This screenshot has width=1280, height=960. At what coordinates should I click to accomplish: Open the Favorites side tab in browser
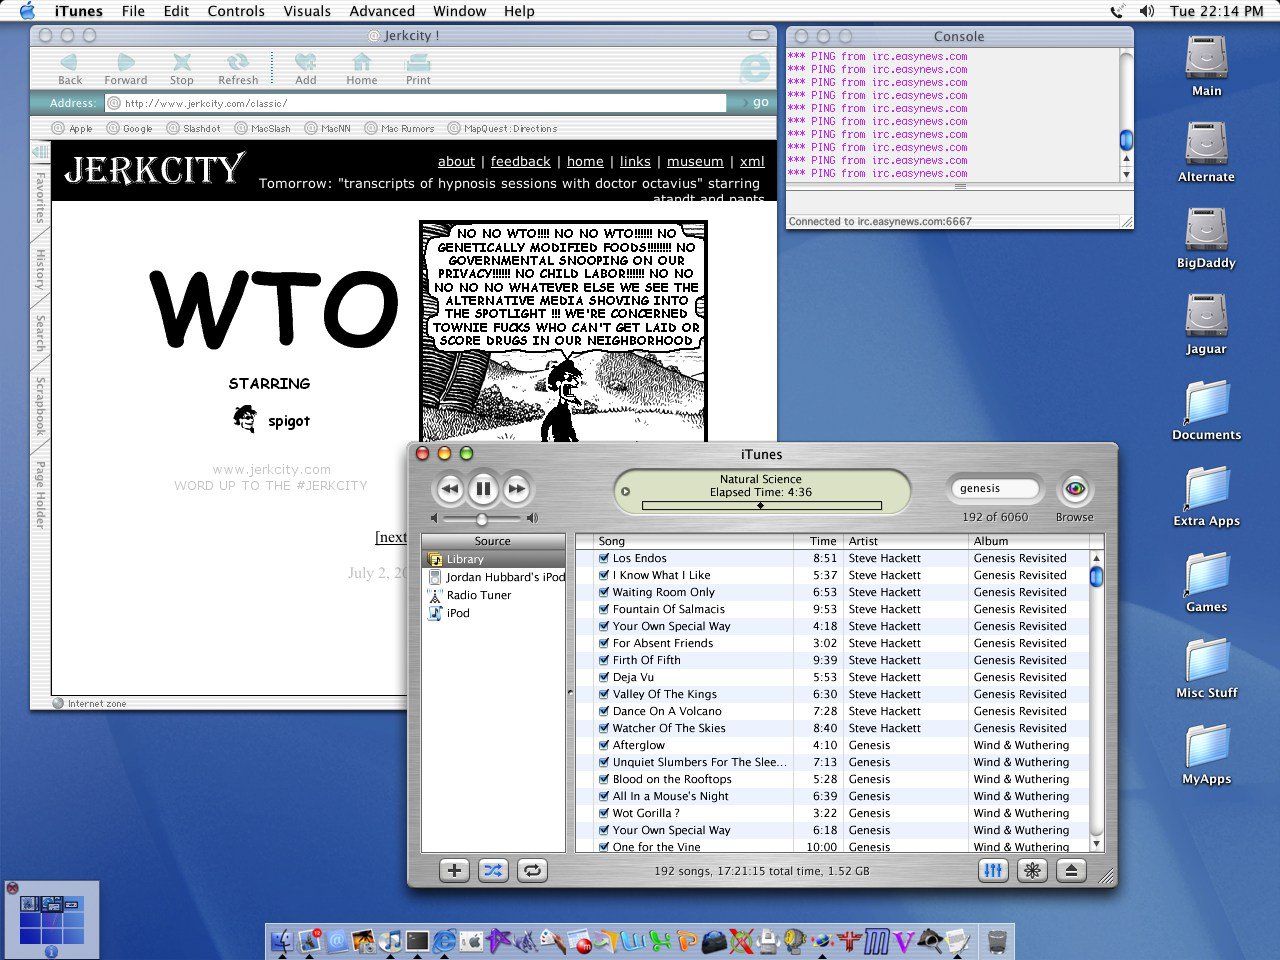click(x=40, y=197)
